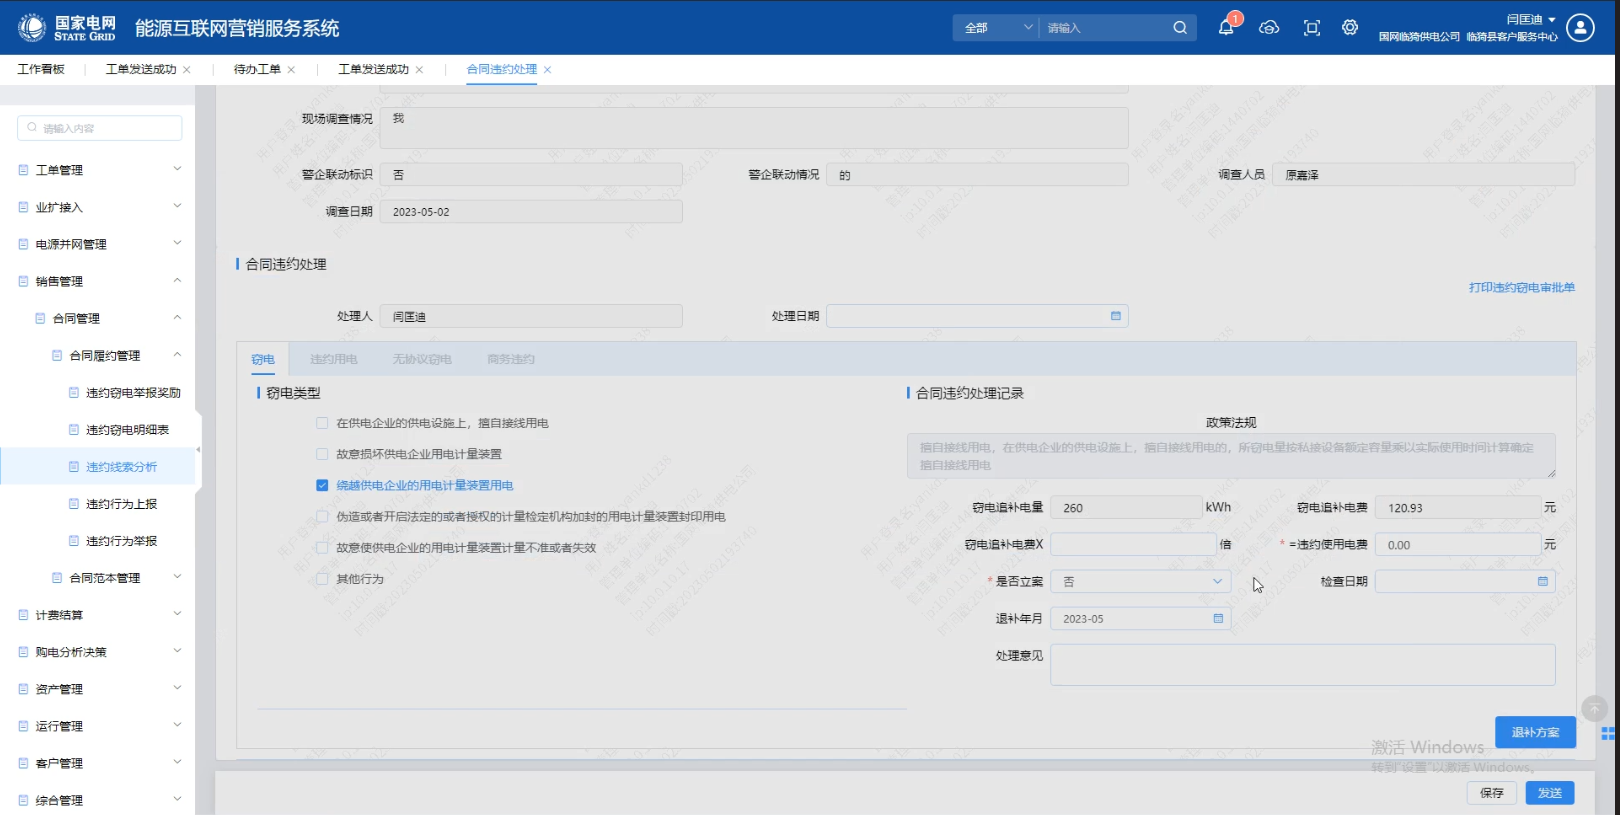Image resolution: width=1620 pixels, height=815 pixels.
Task: Switch to the 工作看板 tab
Action: 41,69
